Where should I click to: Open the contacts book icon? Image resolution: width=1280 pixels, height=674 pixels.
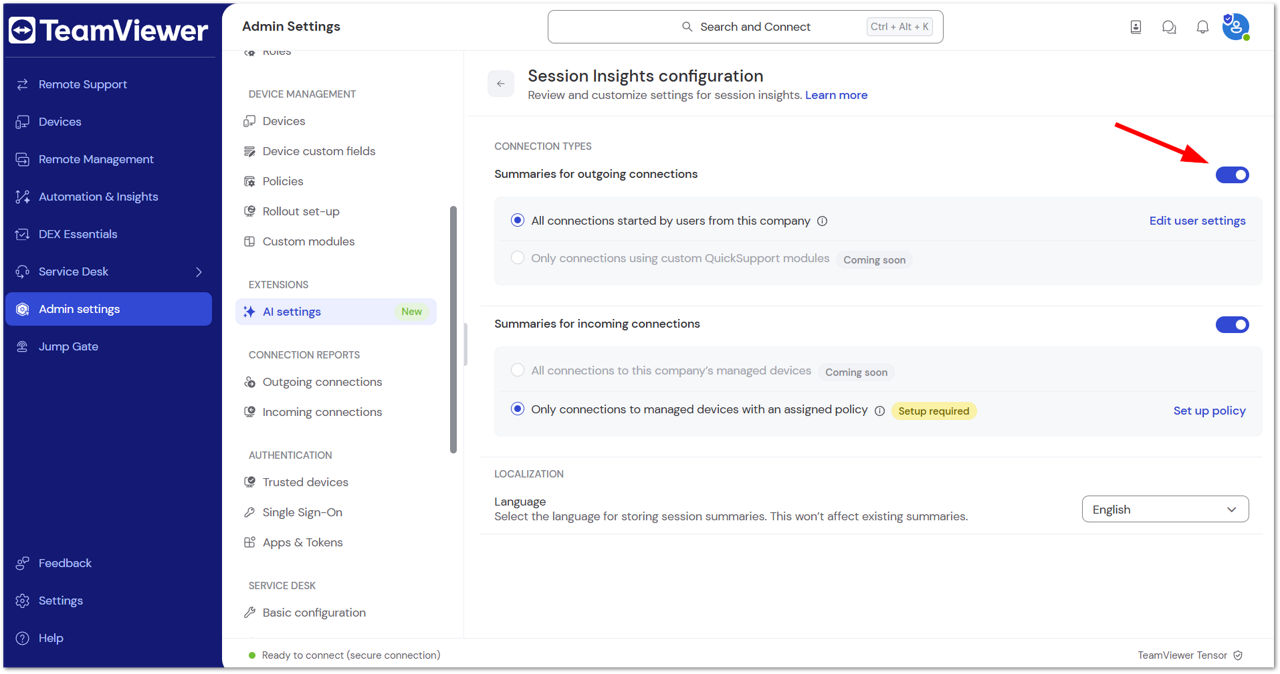point(1136,28)
